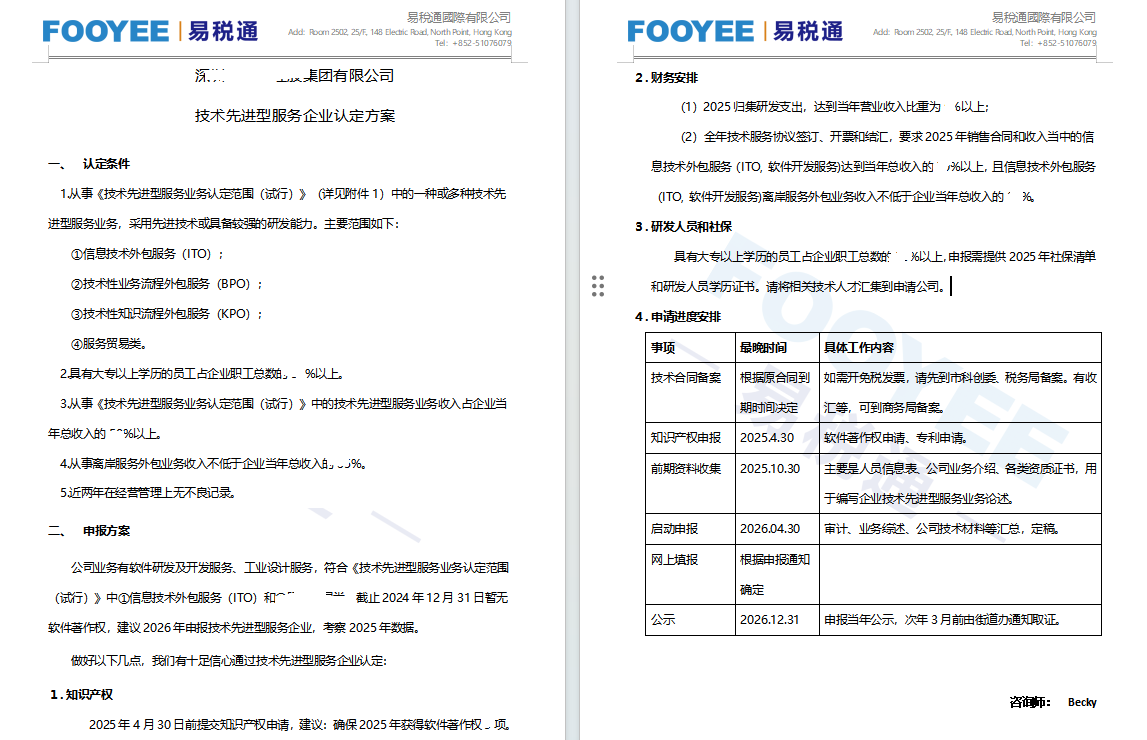Click the table header 具体工作内容
Image resolution: width=1147 pixels, height=740 pixels.
[859, 347]
